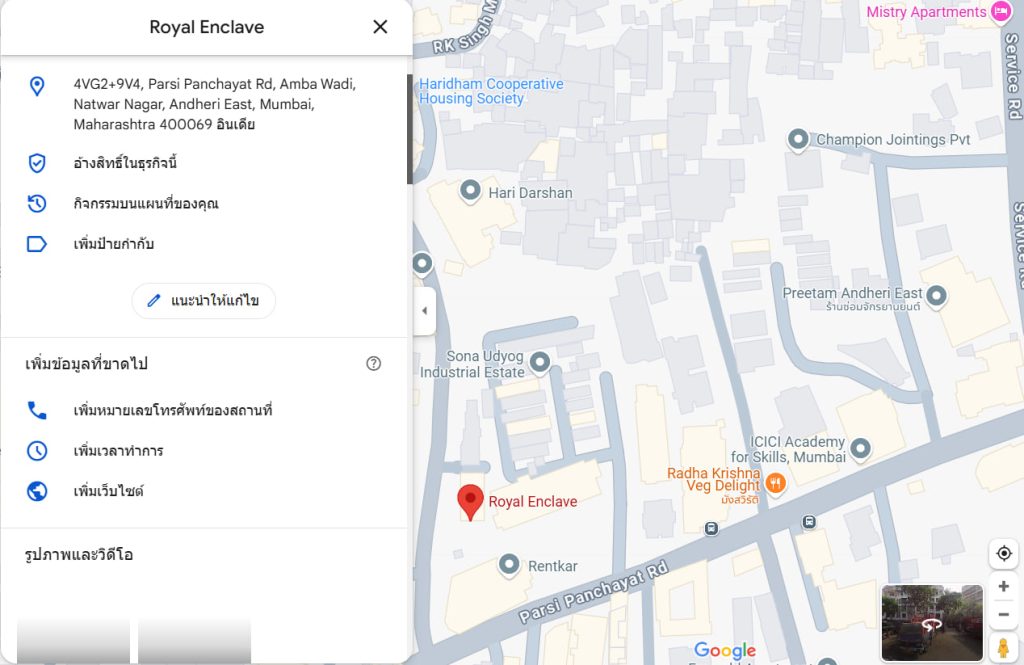Zoom in on the map
The width and height of the screenshot is (1024, 665).
coord(1004,587)
